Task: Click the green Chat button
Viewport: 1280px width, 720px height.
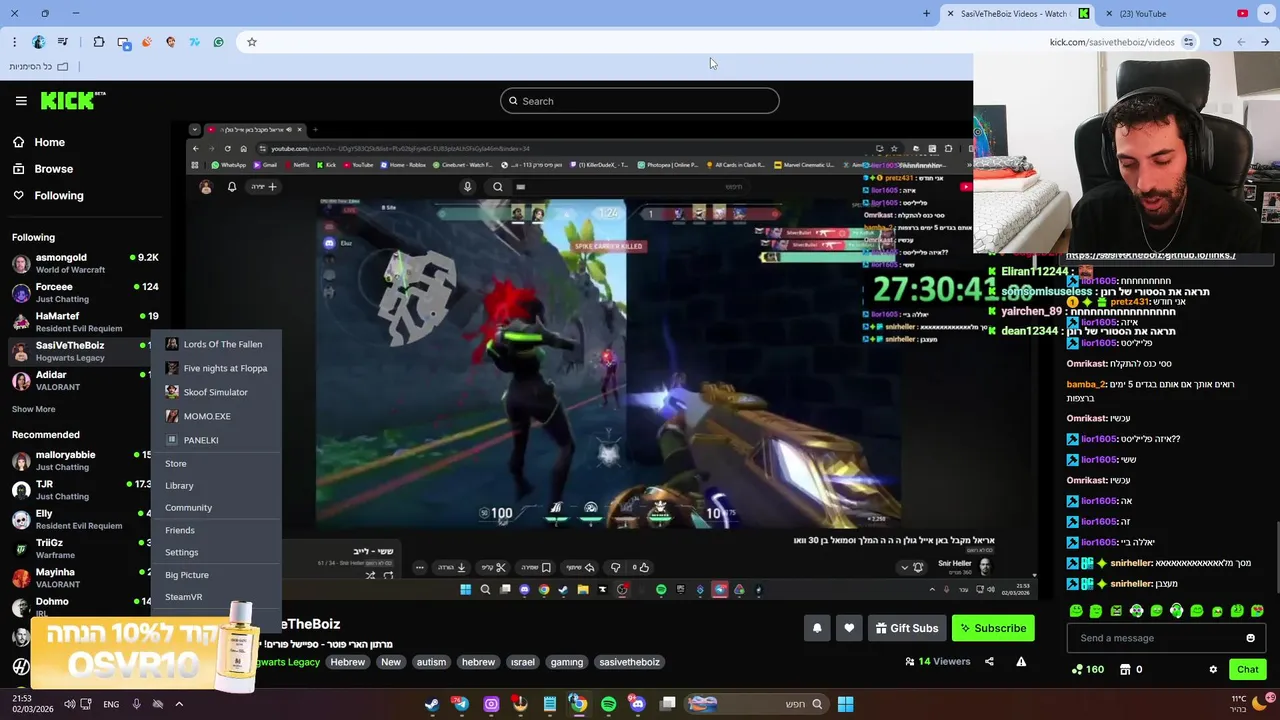Action: [x=1247, y=670]
